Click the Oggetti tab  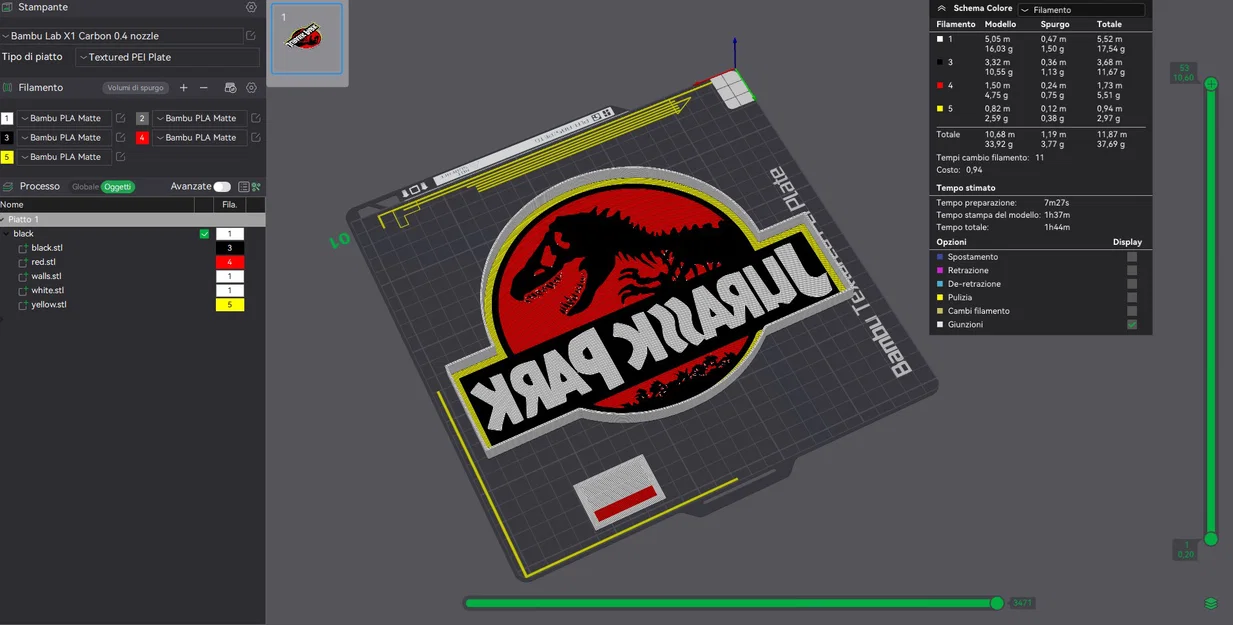(117, 186)
